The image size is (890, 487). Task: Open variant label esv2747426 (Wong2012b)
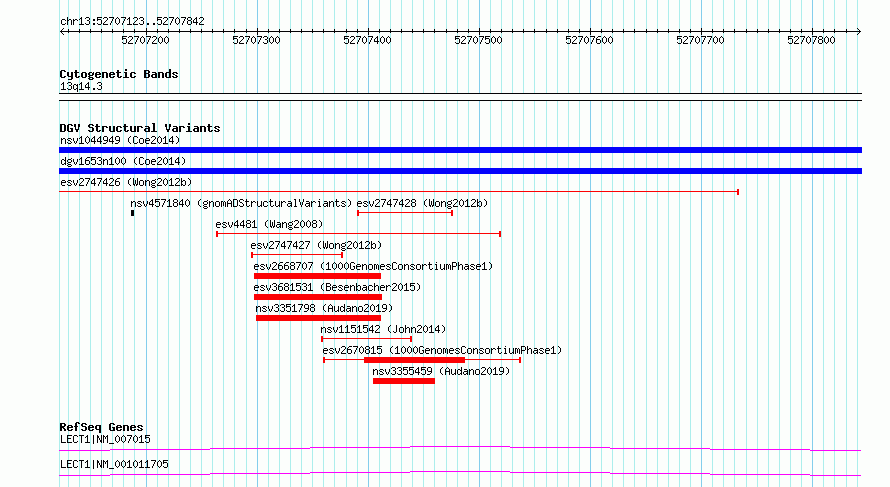pos(126,182)
